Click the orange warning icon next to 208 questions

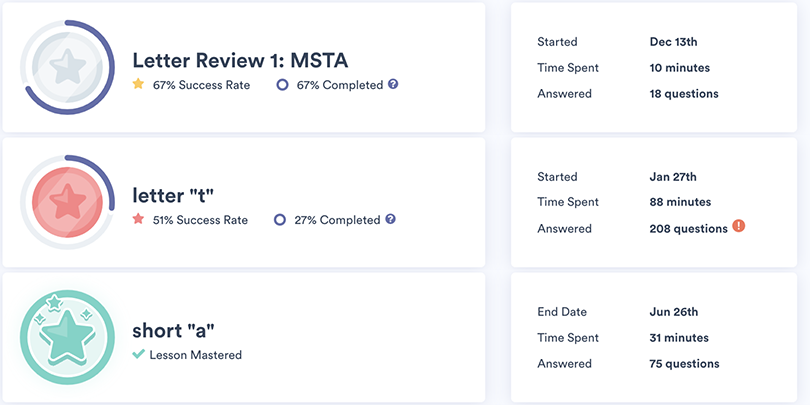point(739,226)
